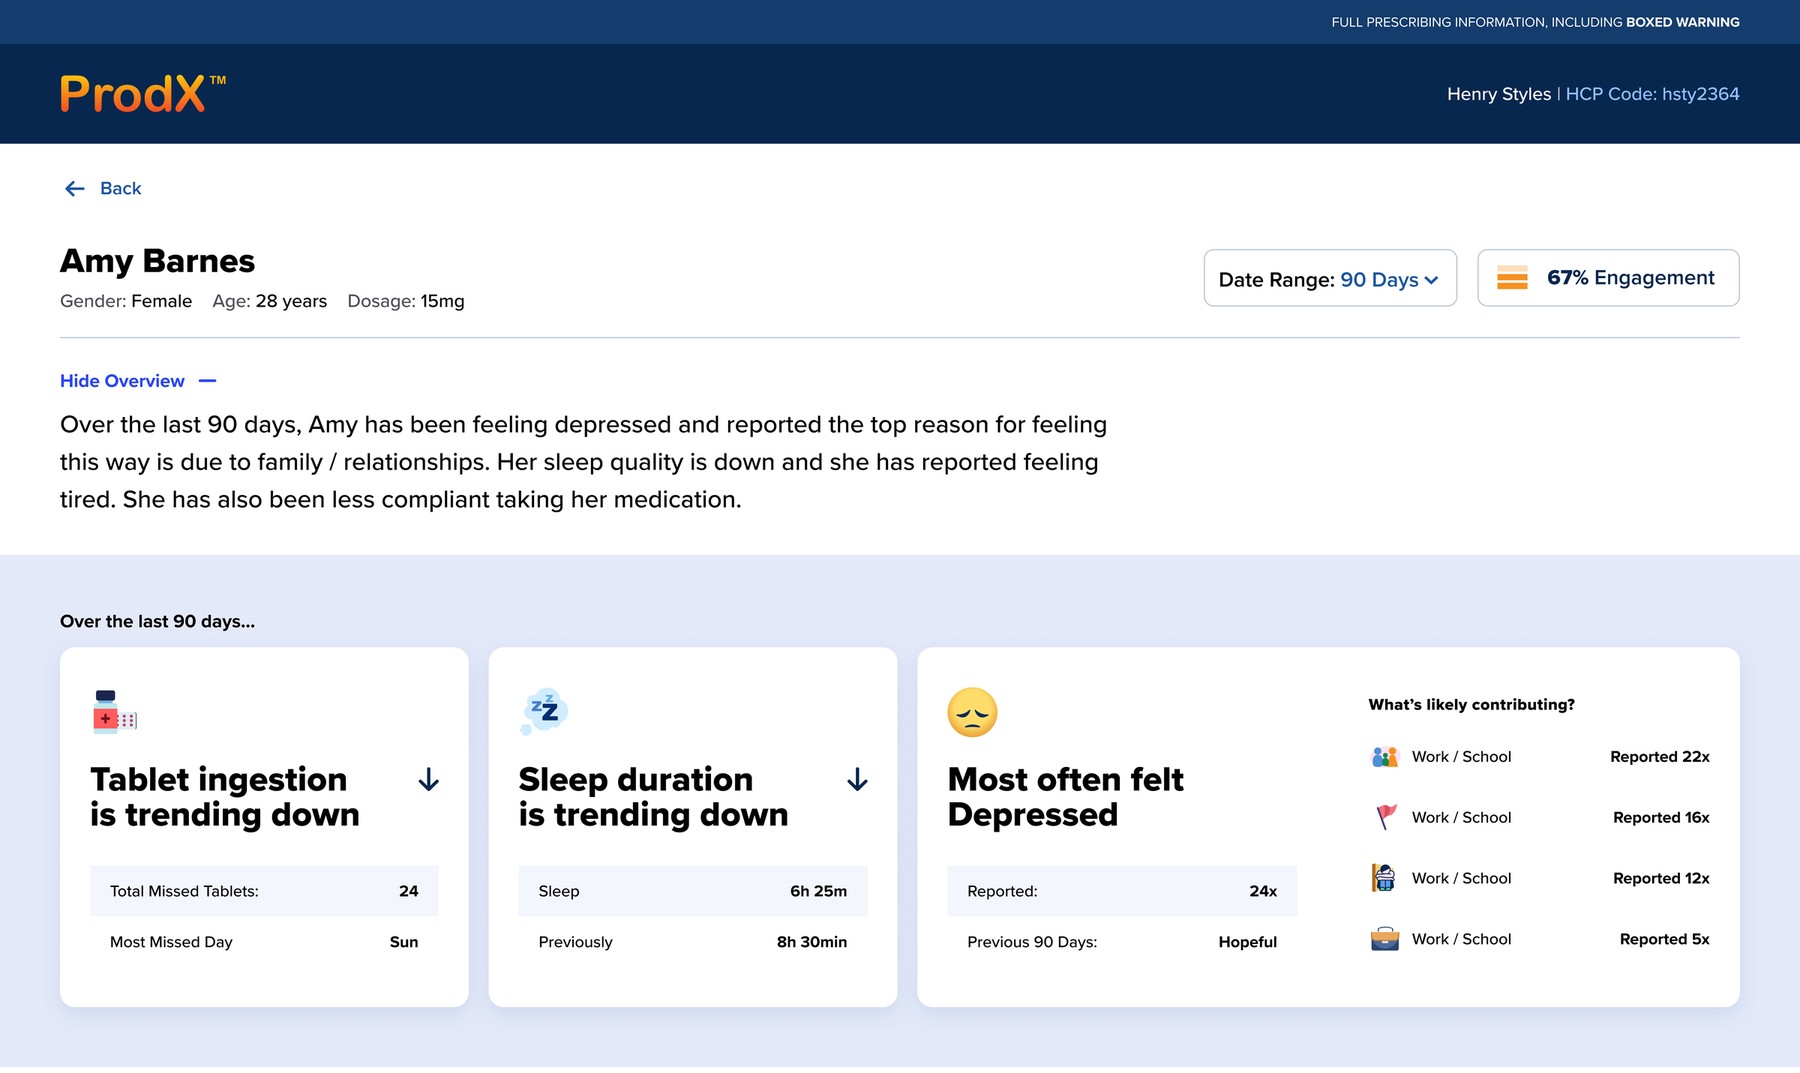Screen dimensions: 1800x1073
Task: Click the Reported 22x text
Action: pyautogui.click(x=1660, y=757)
